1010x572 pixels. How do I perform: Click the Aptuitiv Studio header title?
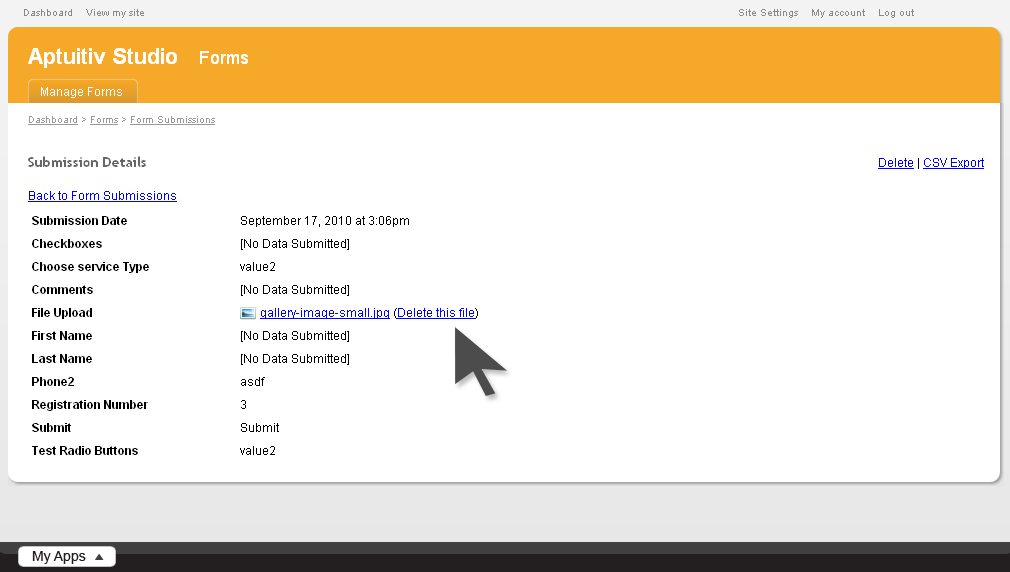pos(103,57)
